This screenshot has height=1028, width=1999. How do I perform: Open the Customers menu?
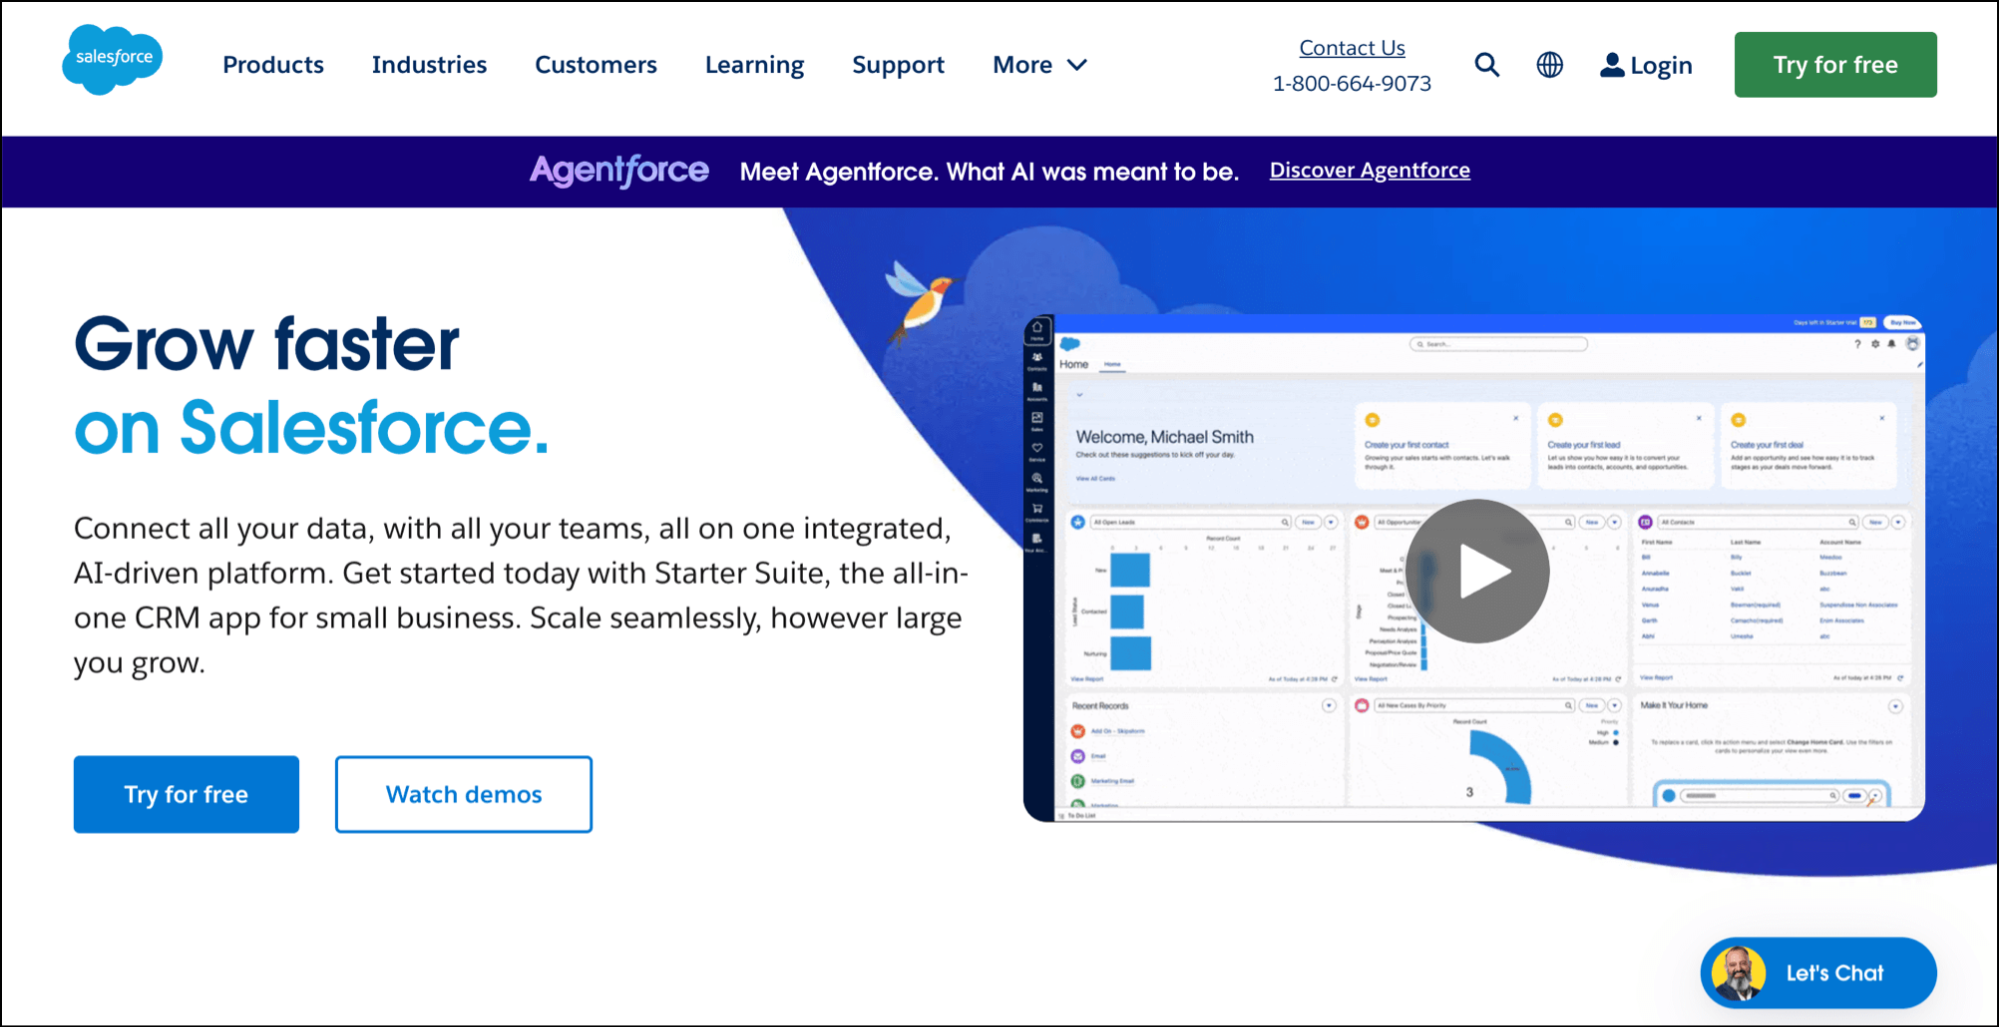pyautogui.click(x=596, y=65)
